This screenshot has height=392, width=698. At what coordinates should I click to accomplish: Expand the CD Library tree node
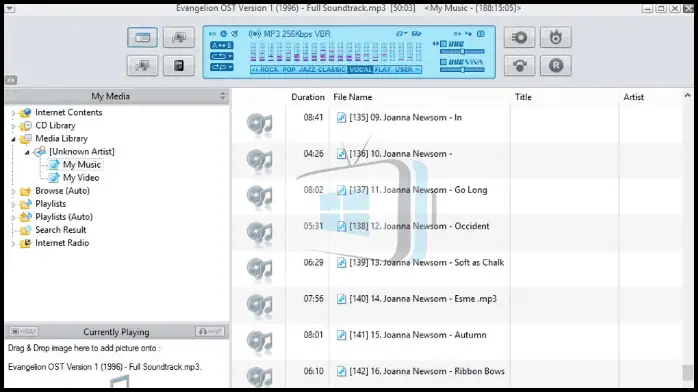[x=13, y=126]
